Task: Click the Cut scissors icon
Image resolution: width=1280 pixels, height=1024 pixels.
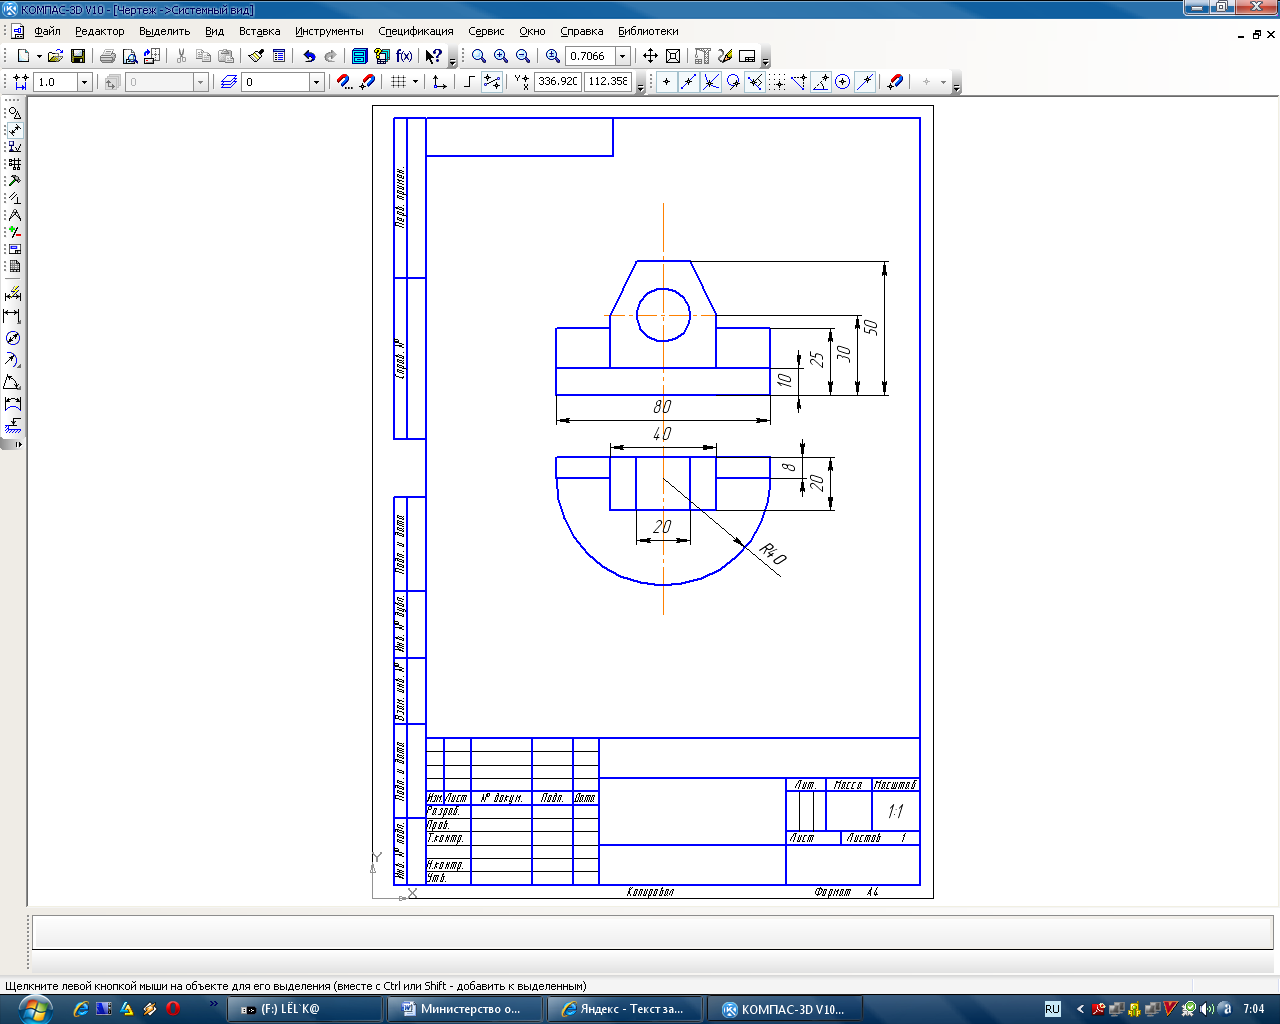Action: tap(182, 56)
